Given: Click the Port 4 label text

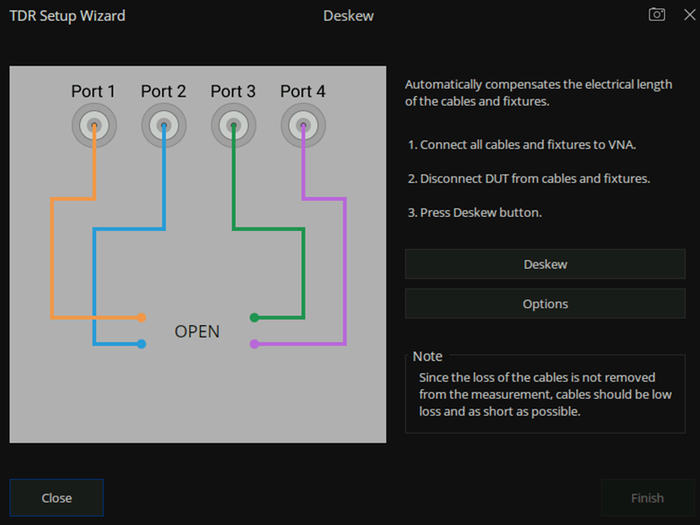Looking at the screenshot, I should pyautogui.click(x=303, y=92).
